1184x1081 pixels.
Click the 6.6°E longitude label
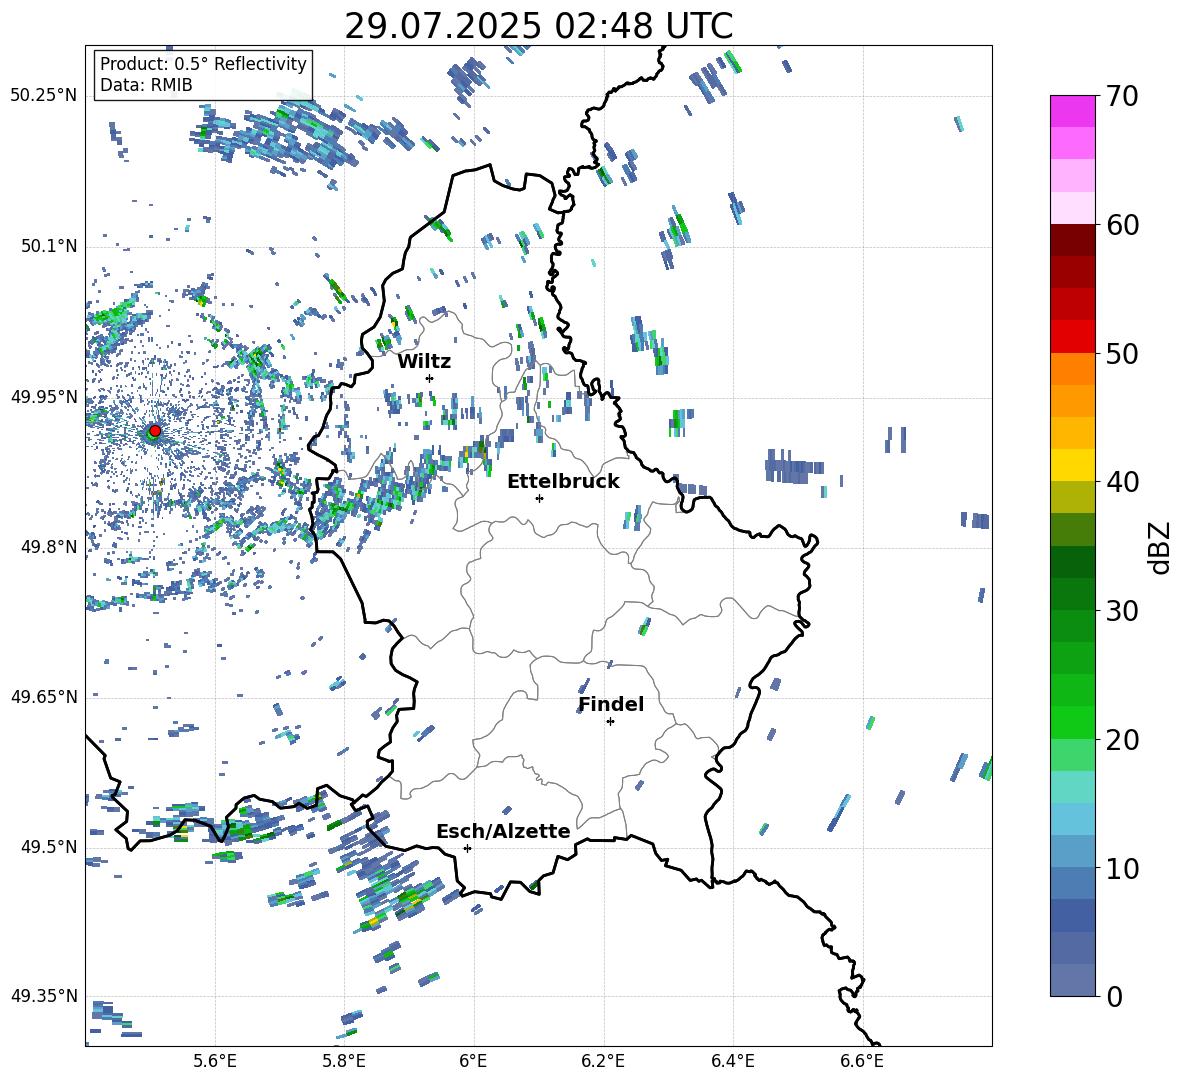[x=862, y=1061]
